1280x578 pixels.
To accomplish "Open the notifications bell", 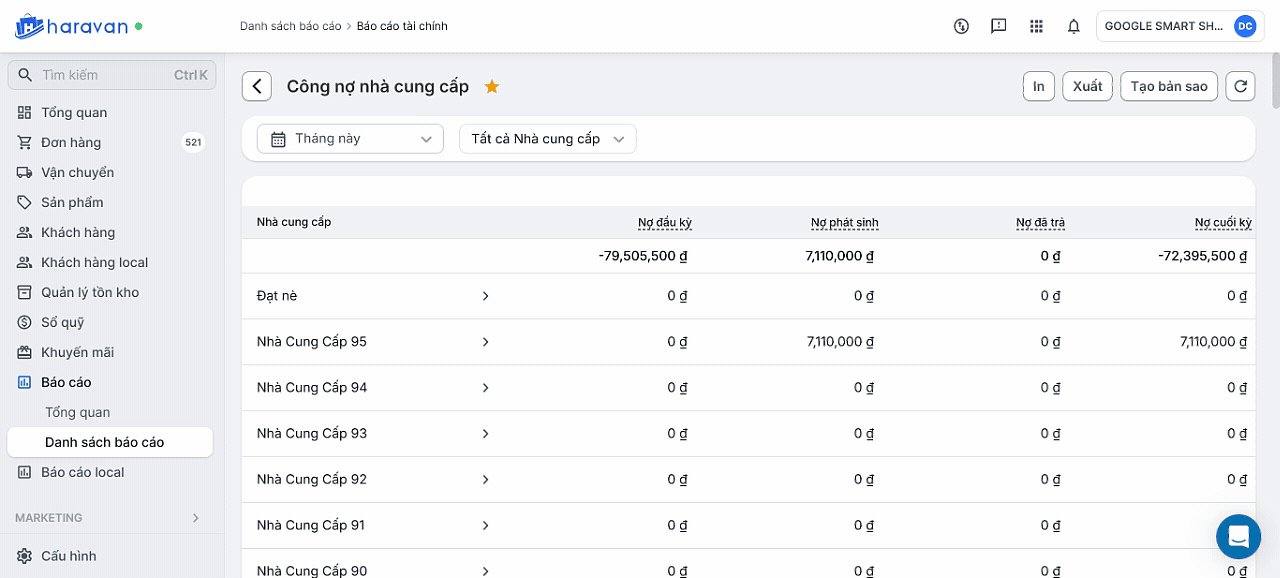I will (x=1073, y=27).
